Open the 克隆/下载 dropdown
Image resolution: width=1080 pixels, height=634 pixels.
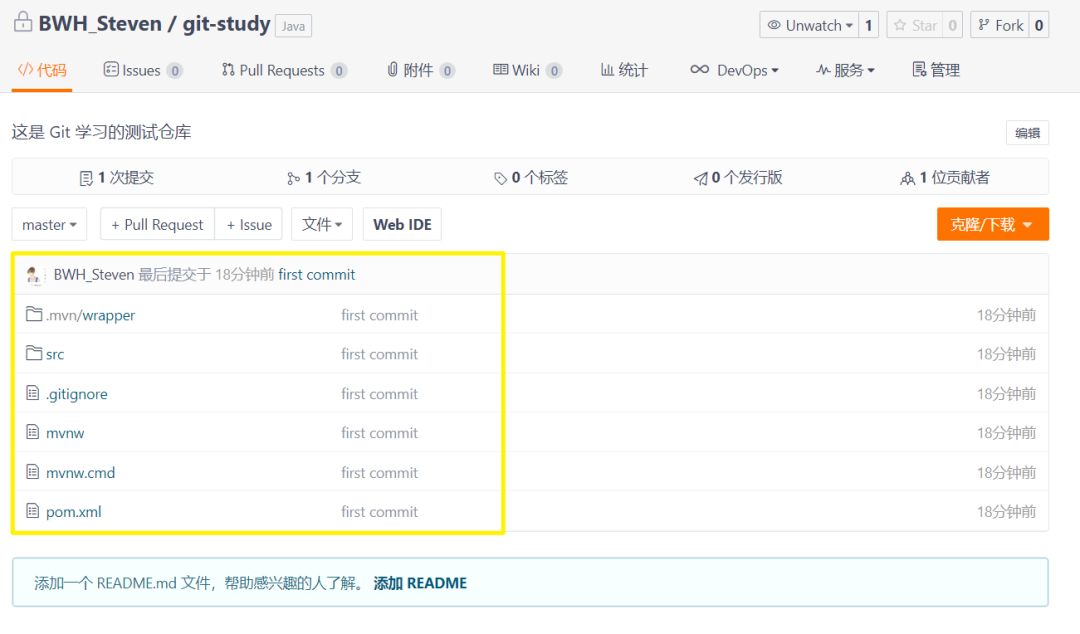(x=992, y=225)
